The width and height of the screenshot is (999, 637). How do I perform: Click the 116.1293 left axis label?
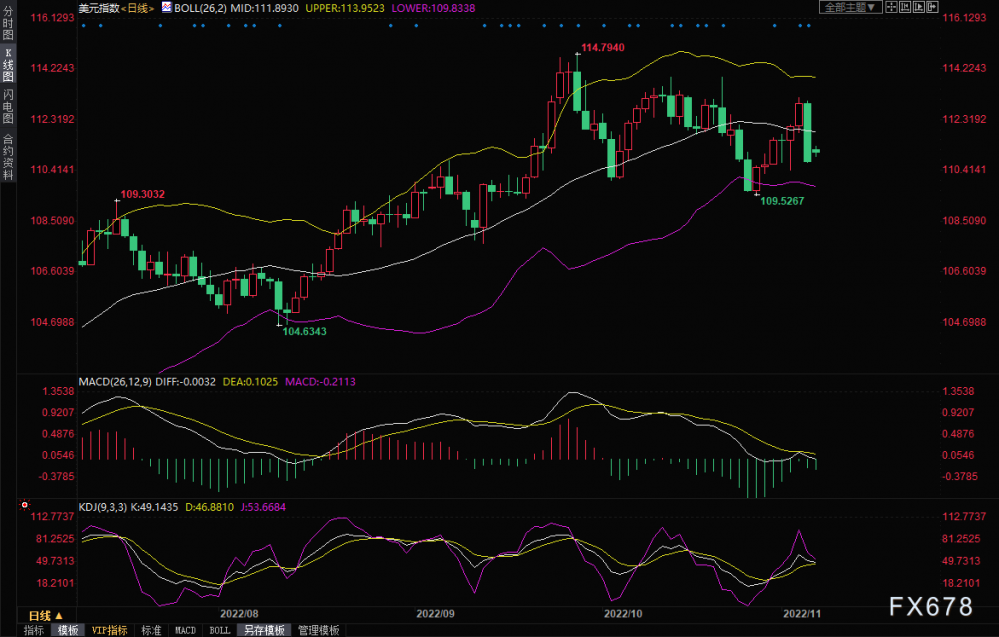coord(52,18)
